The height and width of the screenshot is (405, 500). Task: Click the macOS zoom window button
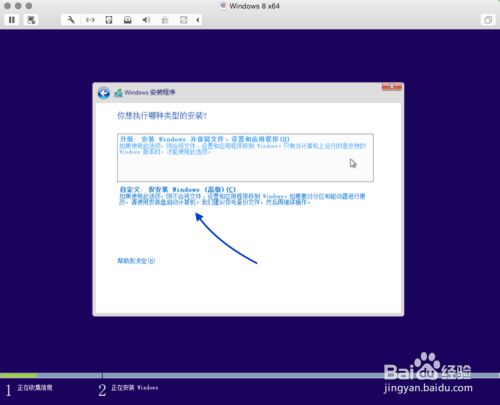click(x=29, y=6)
